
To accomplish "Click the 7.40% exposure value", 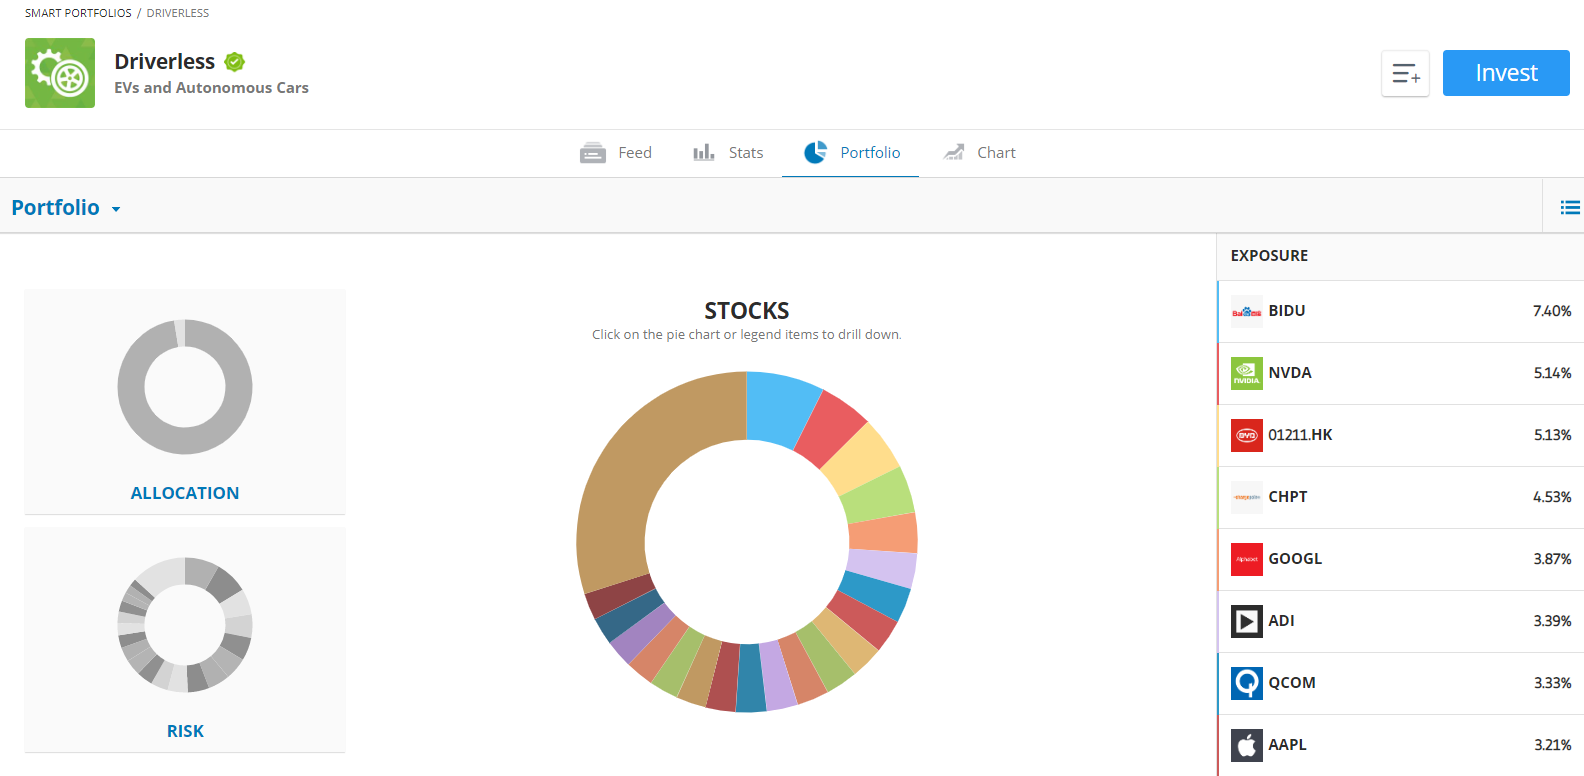I will (x=1552, y=311).
